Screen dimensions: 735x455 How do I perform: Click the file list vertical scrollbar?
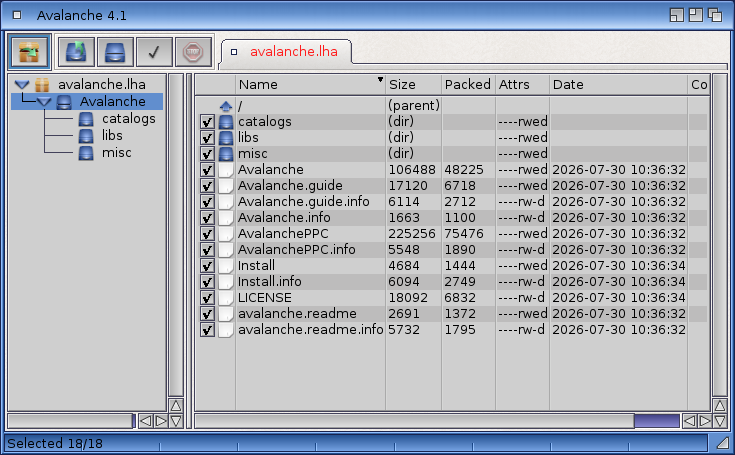coord(720,235)
